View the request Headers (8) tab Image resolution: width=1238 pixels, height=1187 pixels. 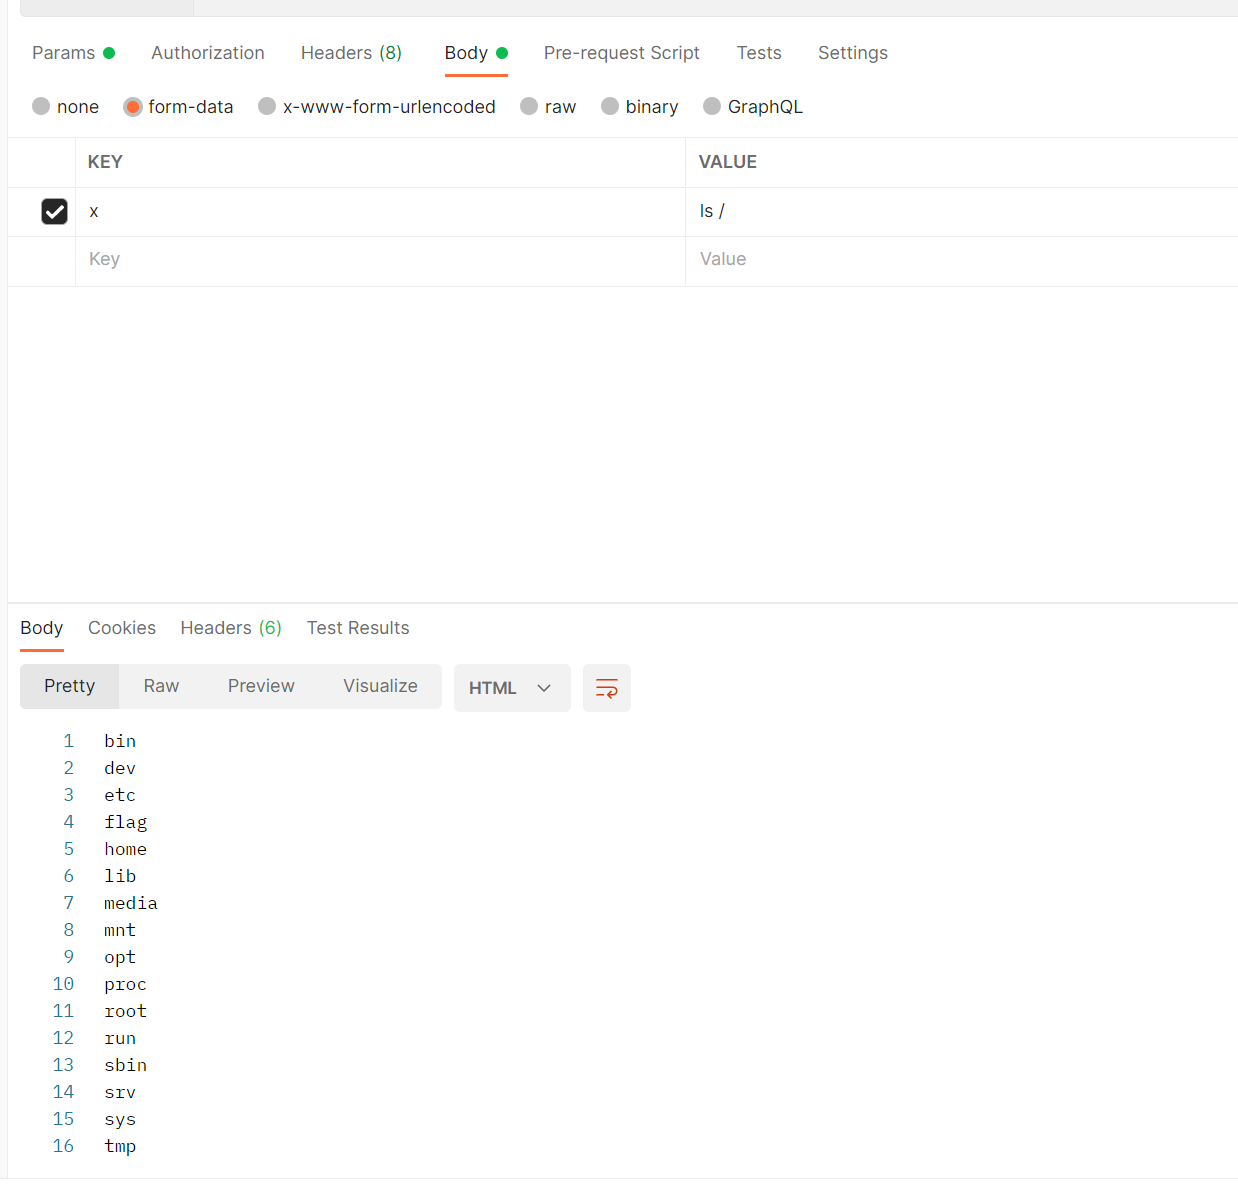tap(351, 53)
